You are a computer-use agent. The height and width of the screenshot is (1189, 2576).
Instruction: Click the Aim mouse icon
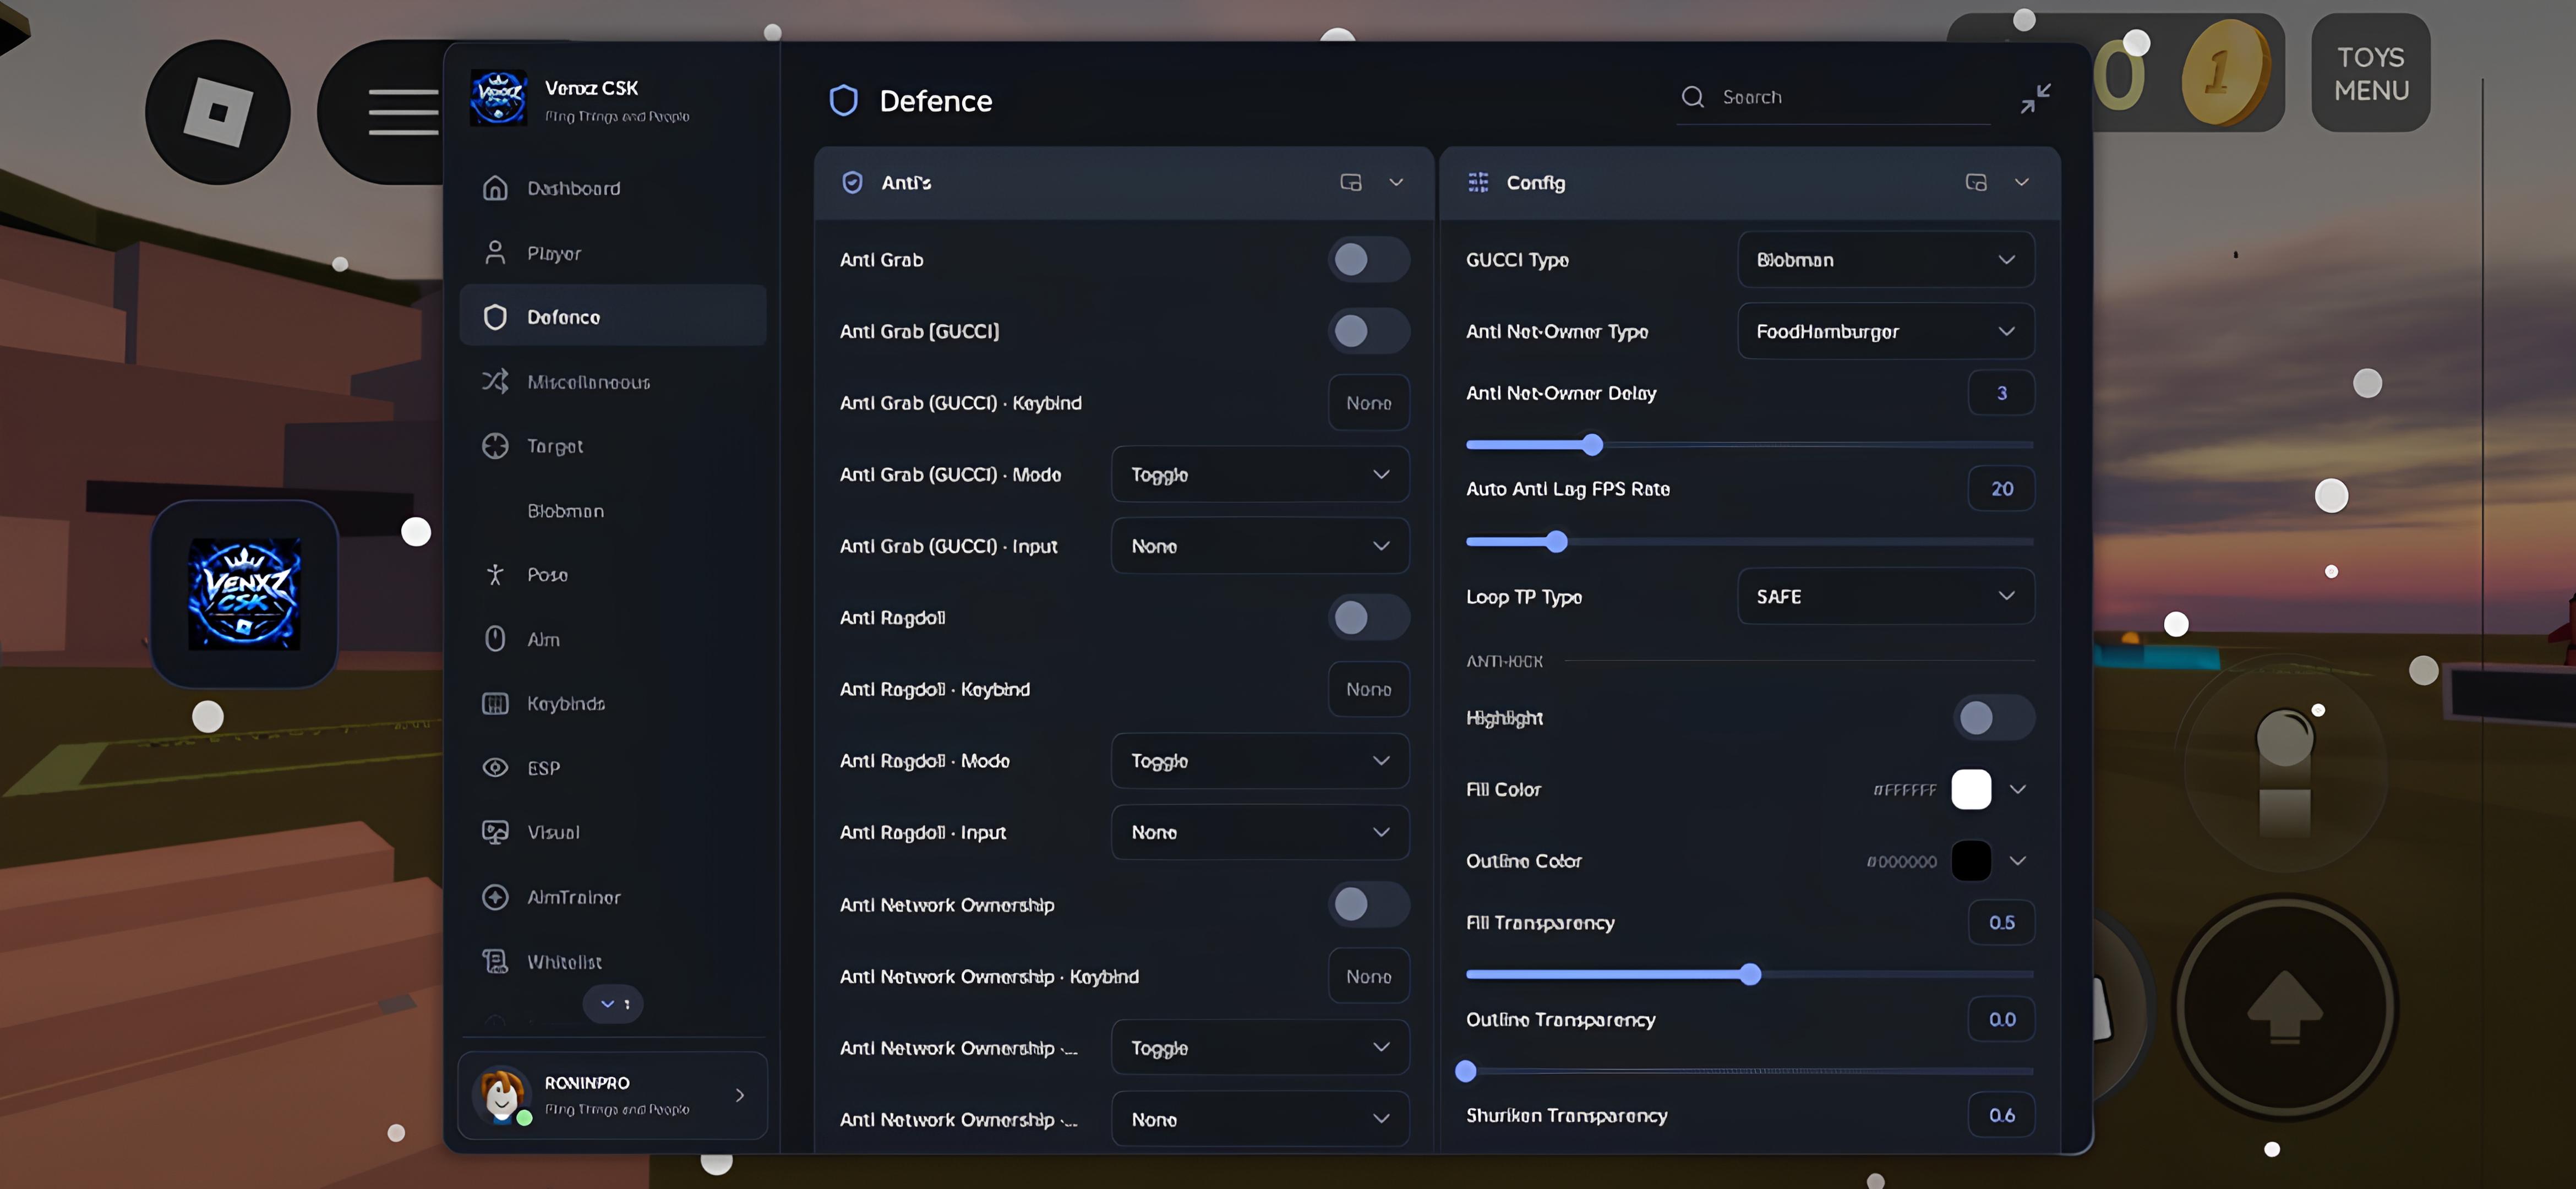[x=495, y=639]
